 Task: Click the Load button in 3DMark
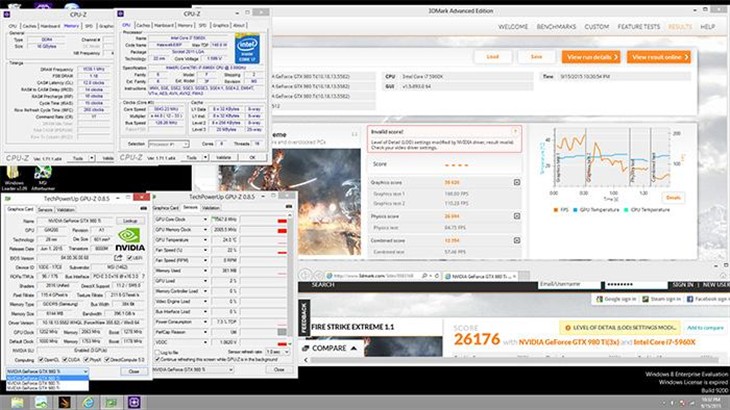493,57
